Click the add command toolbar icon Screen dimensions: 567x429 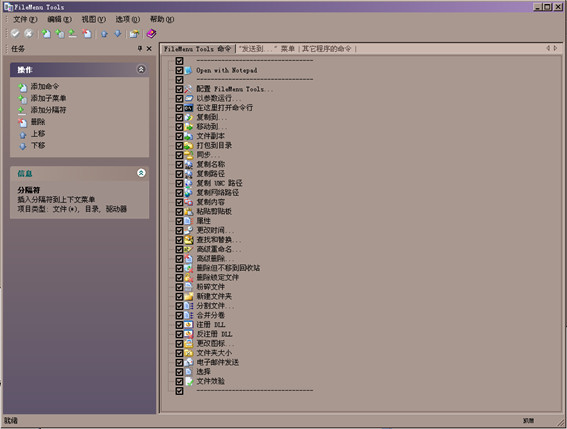(x=46, y=34)
